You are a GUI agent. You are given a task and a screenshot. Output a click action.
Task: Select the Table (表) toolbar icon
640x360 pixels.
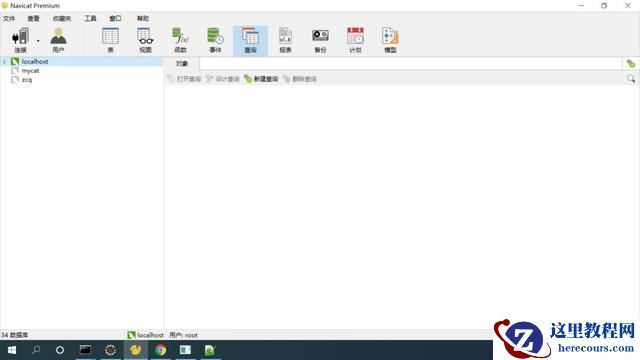[x=110, y=40]
